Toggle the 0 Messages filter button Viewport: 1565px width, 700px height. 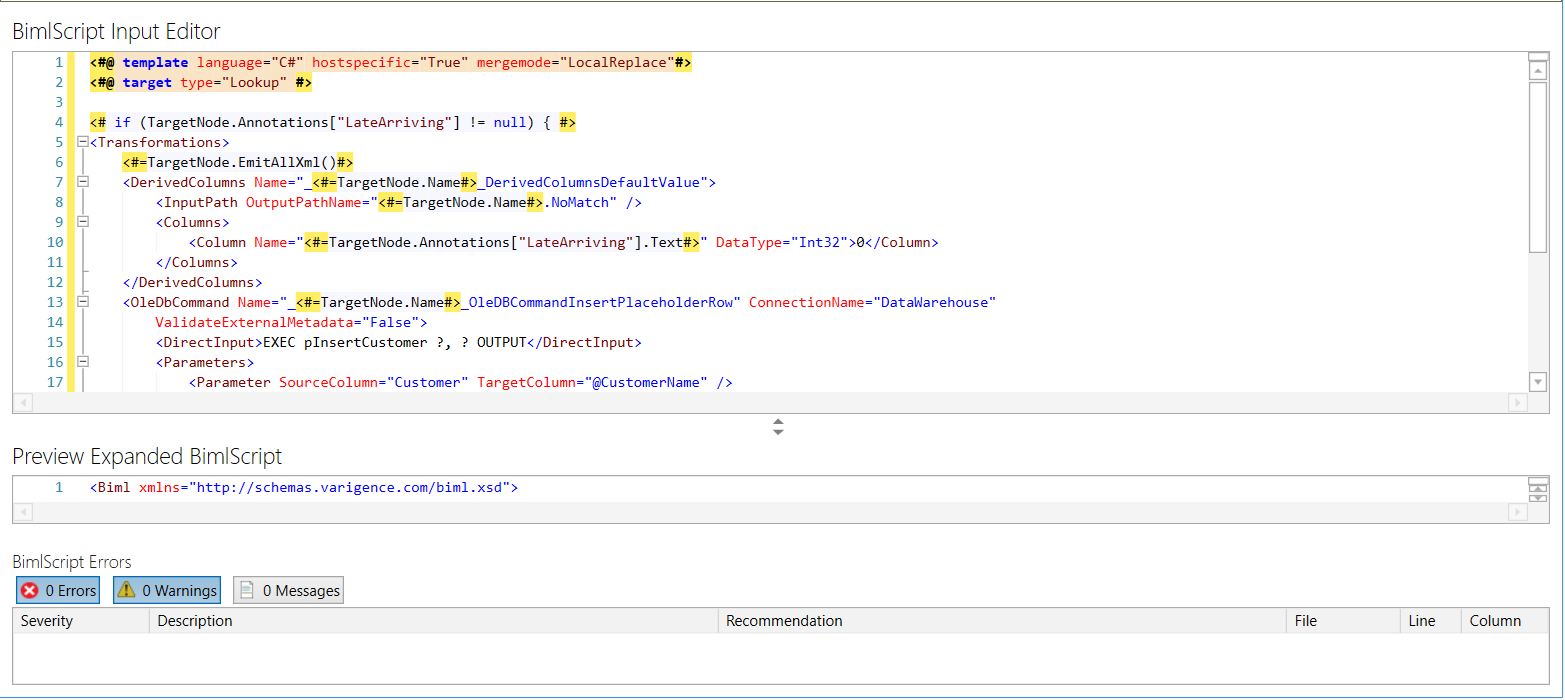click(x=288, y=590)
